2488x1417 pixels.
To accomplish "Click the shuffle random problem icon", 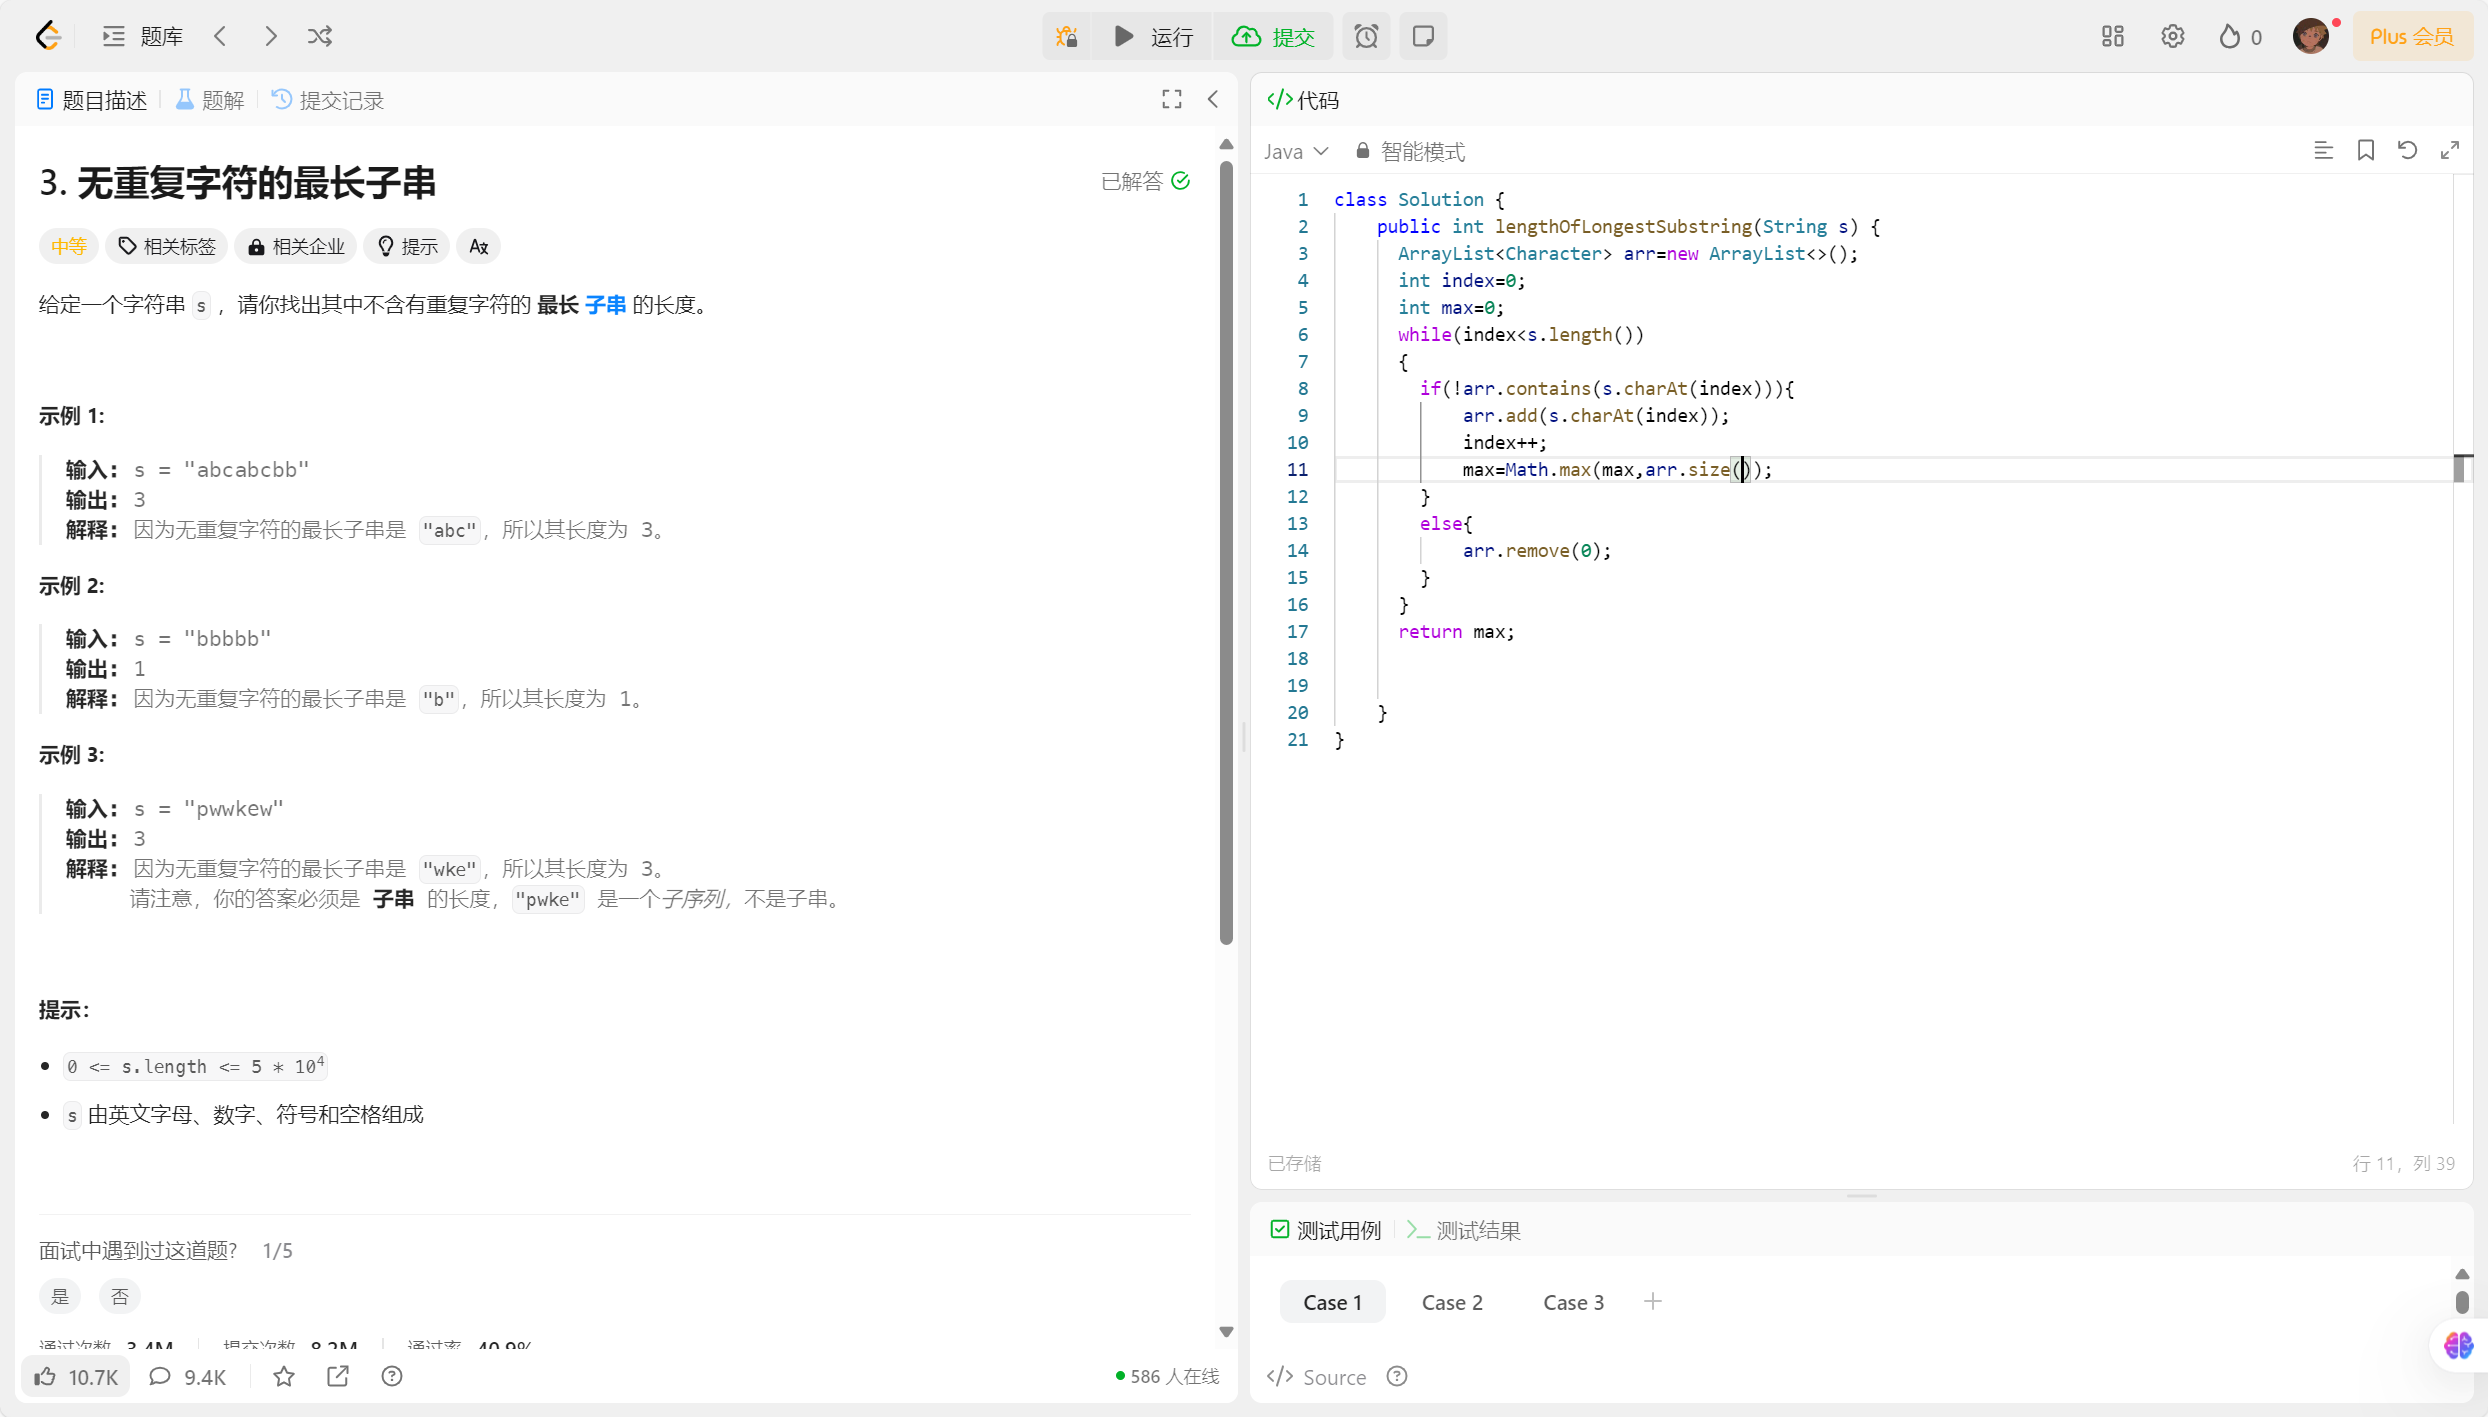I will click(320, 37).
